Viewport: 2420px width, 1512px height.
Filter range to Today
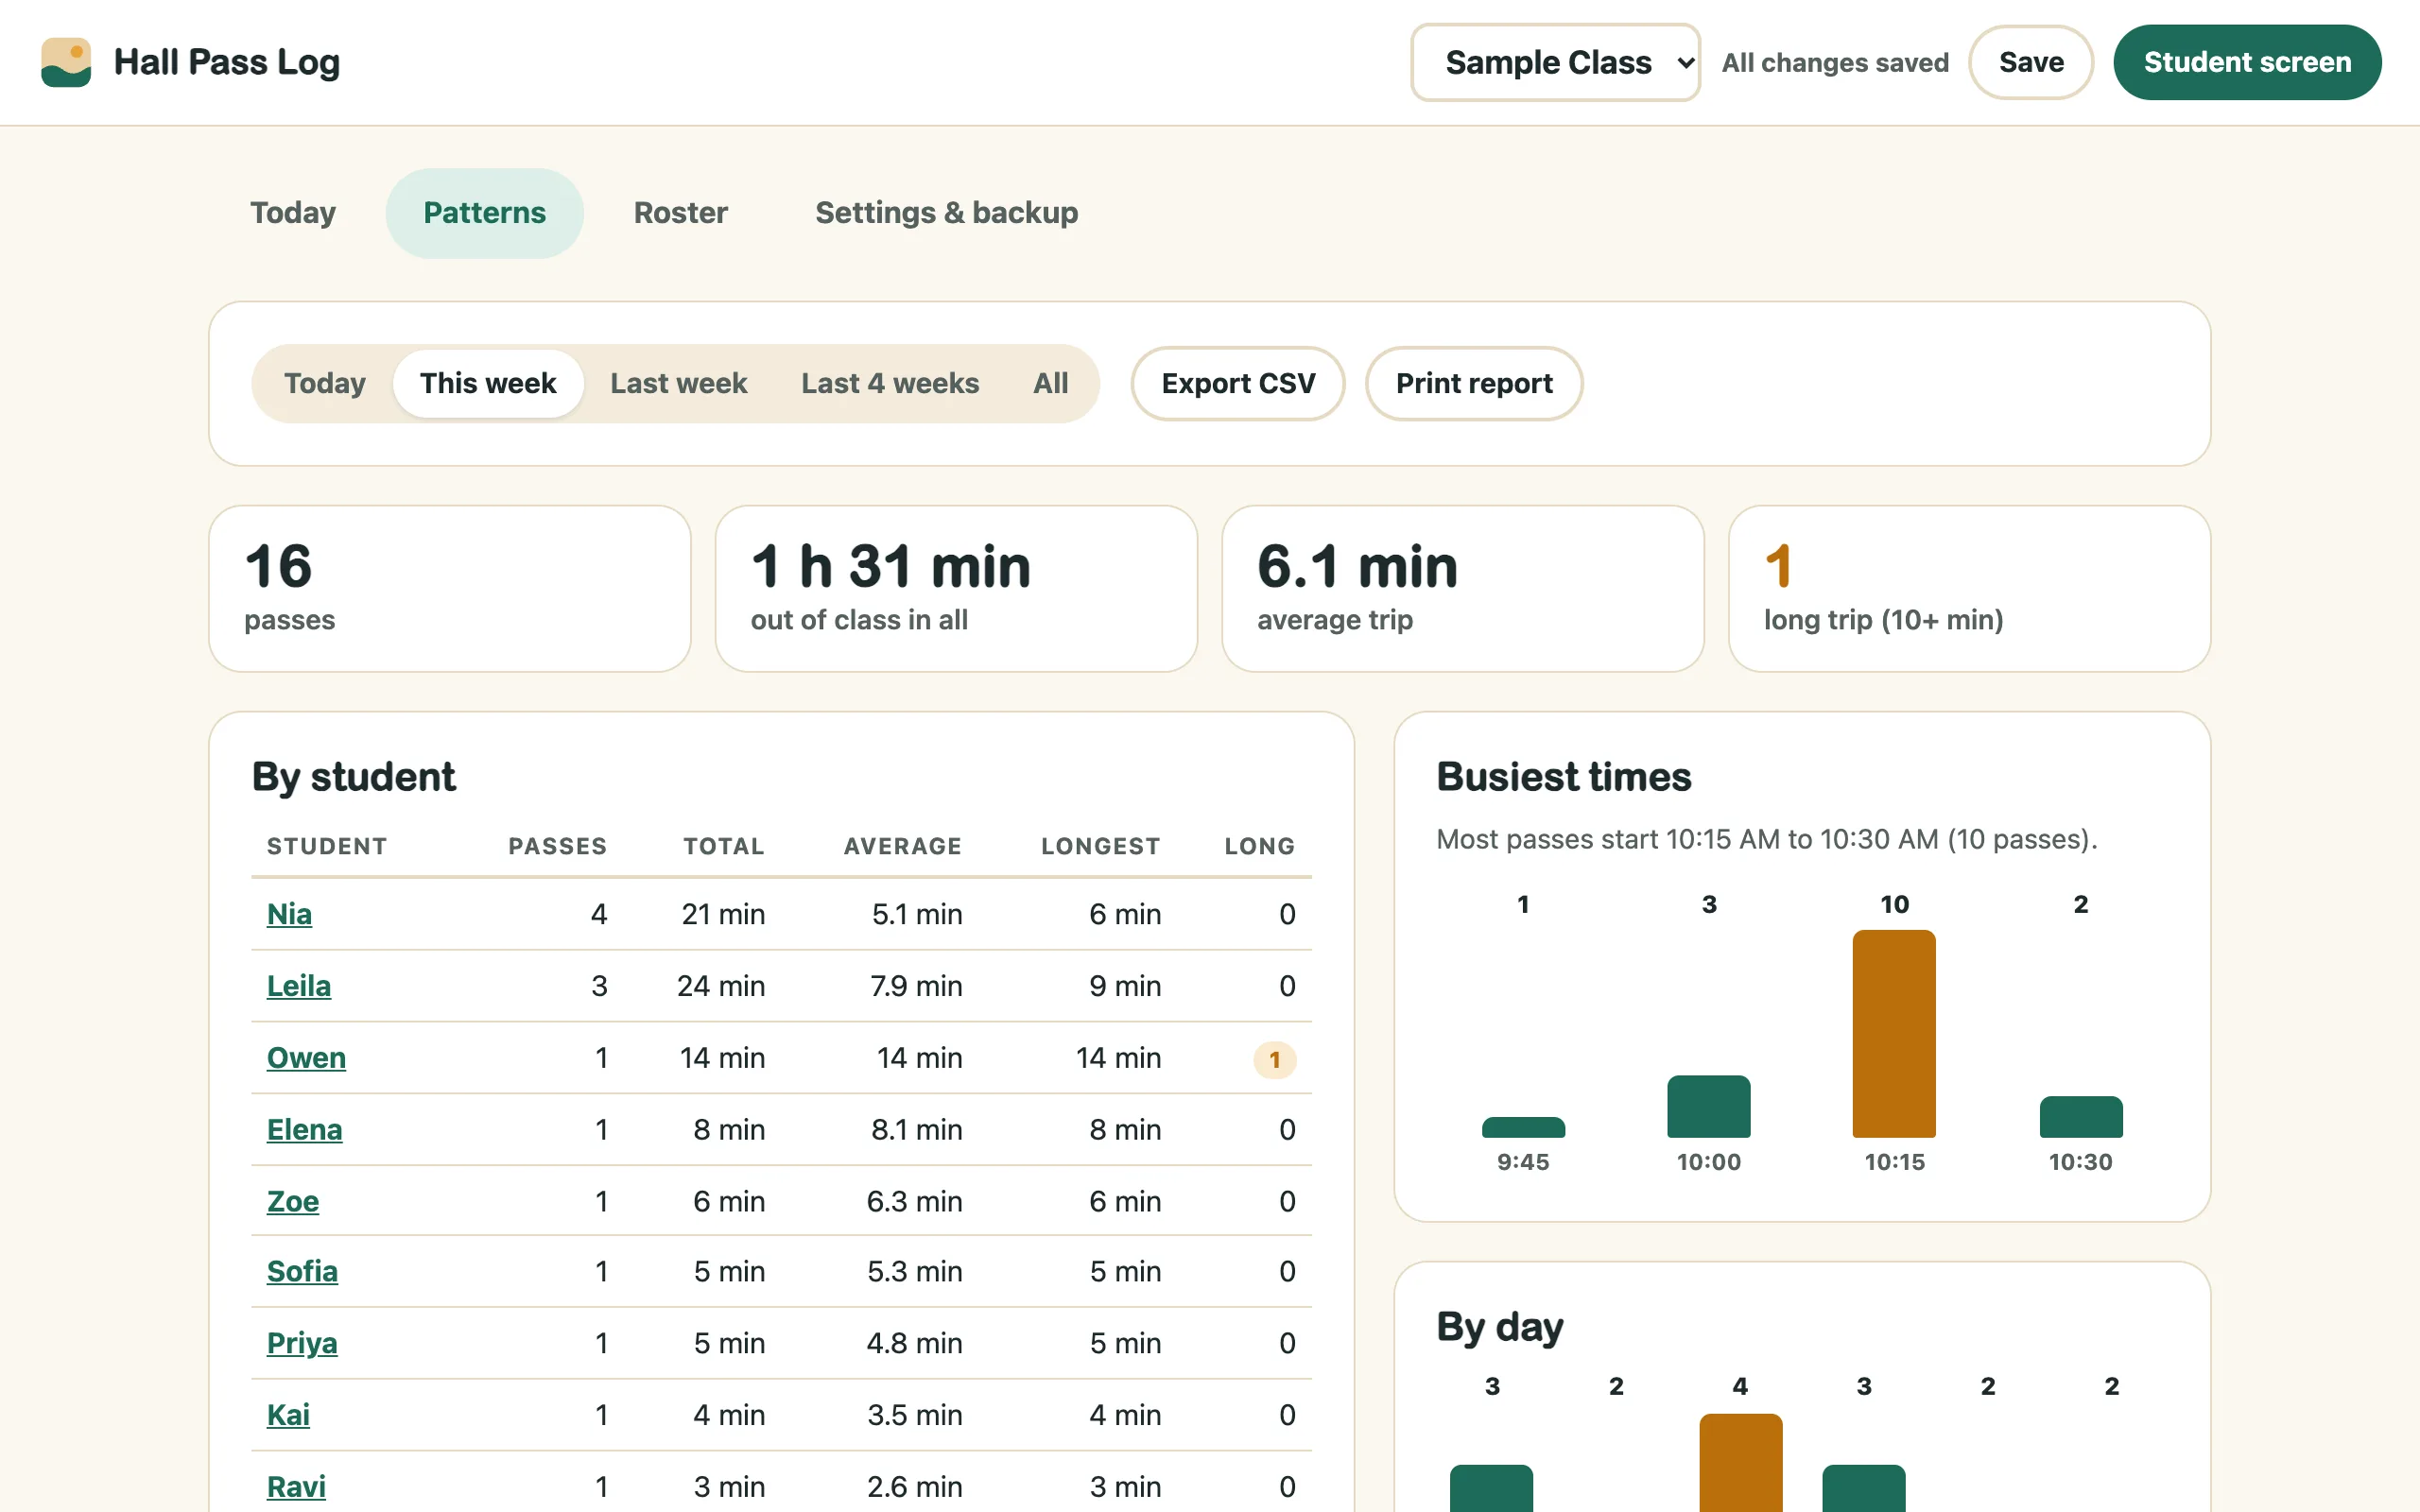[x=325, y=383]
